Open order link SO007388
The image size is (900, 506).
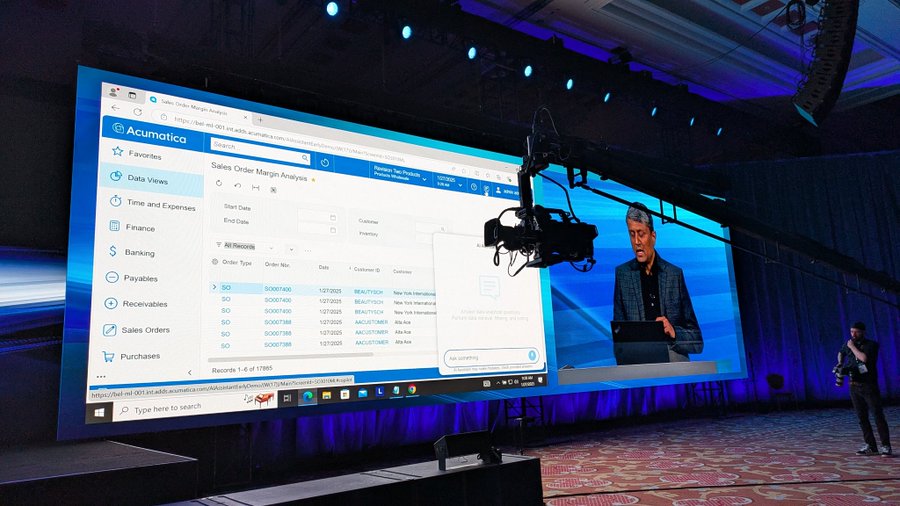tap(278, 321)
